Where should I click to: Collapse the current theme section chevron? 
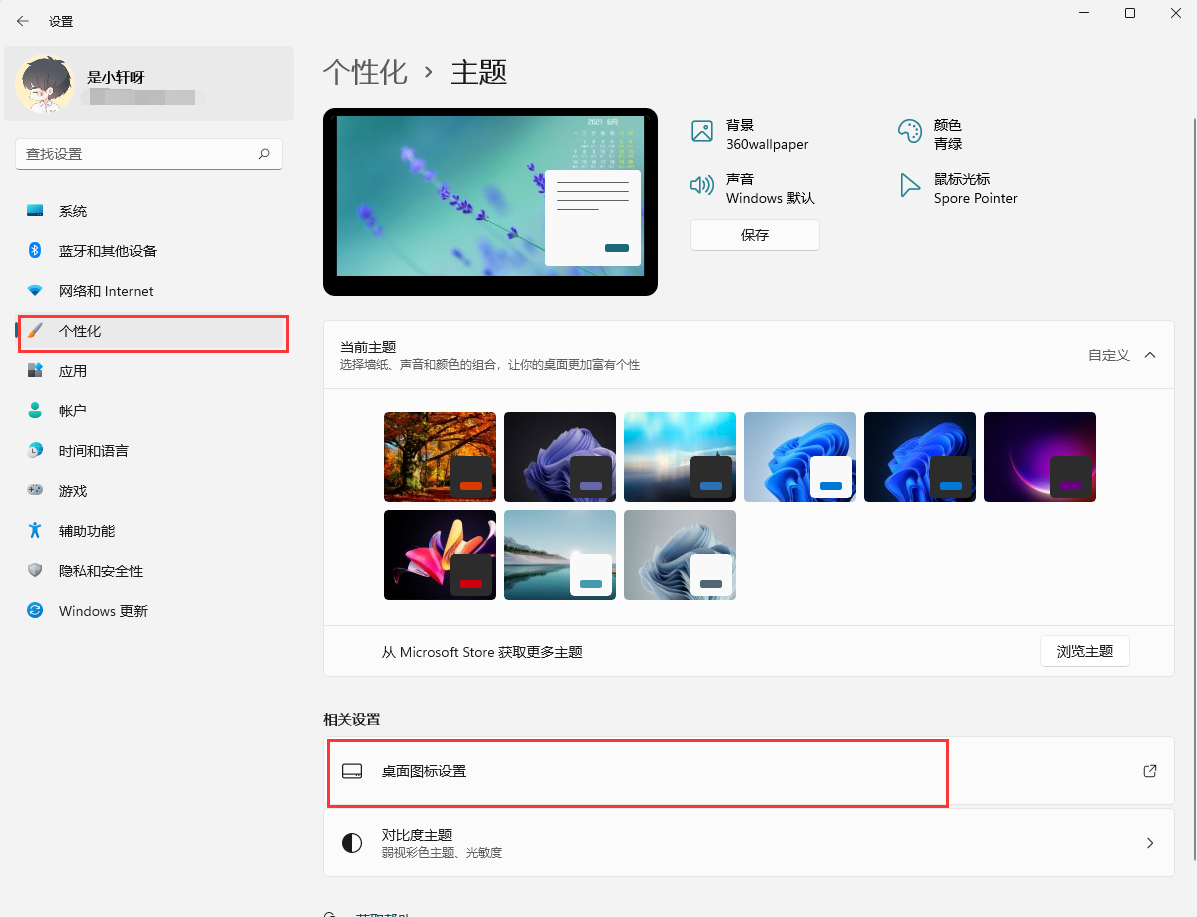[1149, 355]
